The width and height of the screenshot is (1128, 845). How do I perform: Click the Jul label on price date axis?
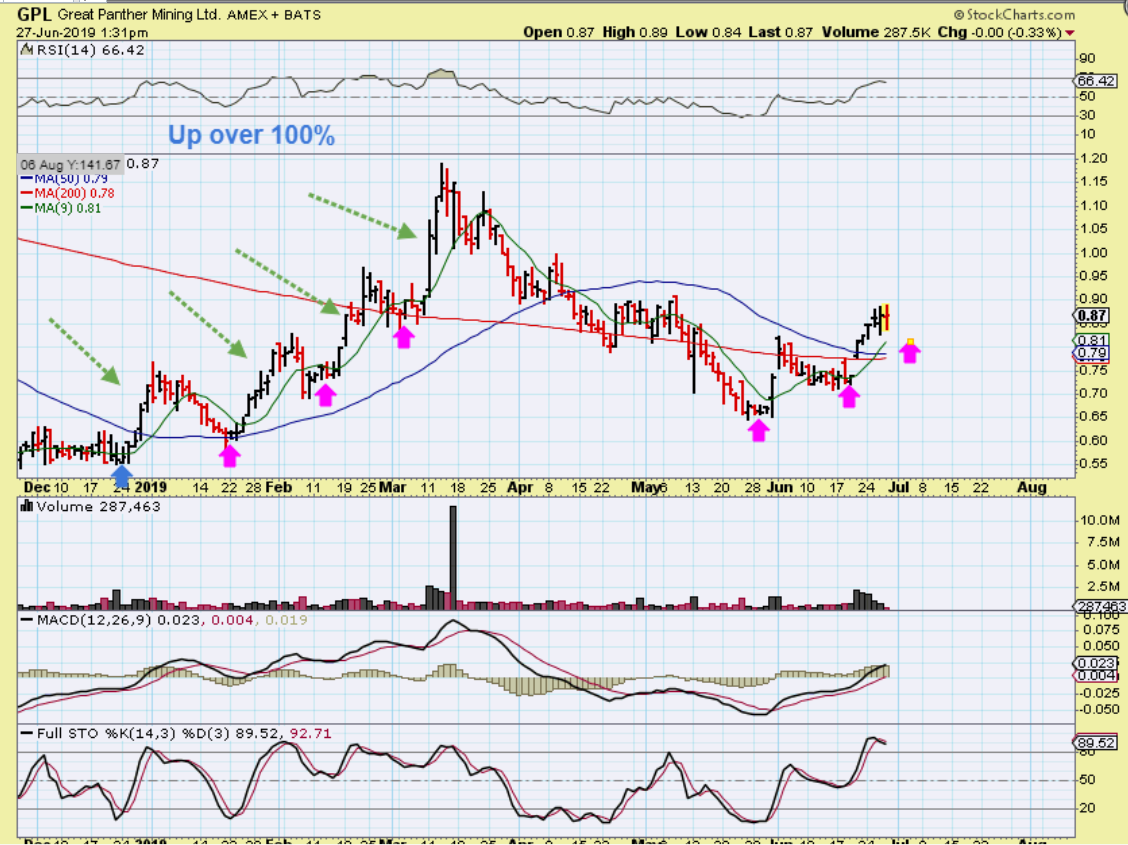click(x=898, y=488)
